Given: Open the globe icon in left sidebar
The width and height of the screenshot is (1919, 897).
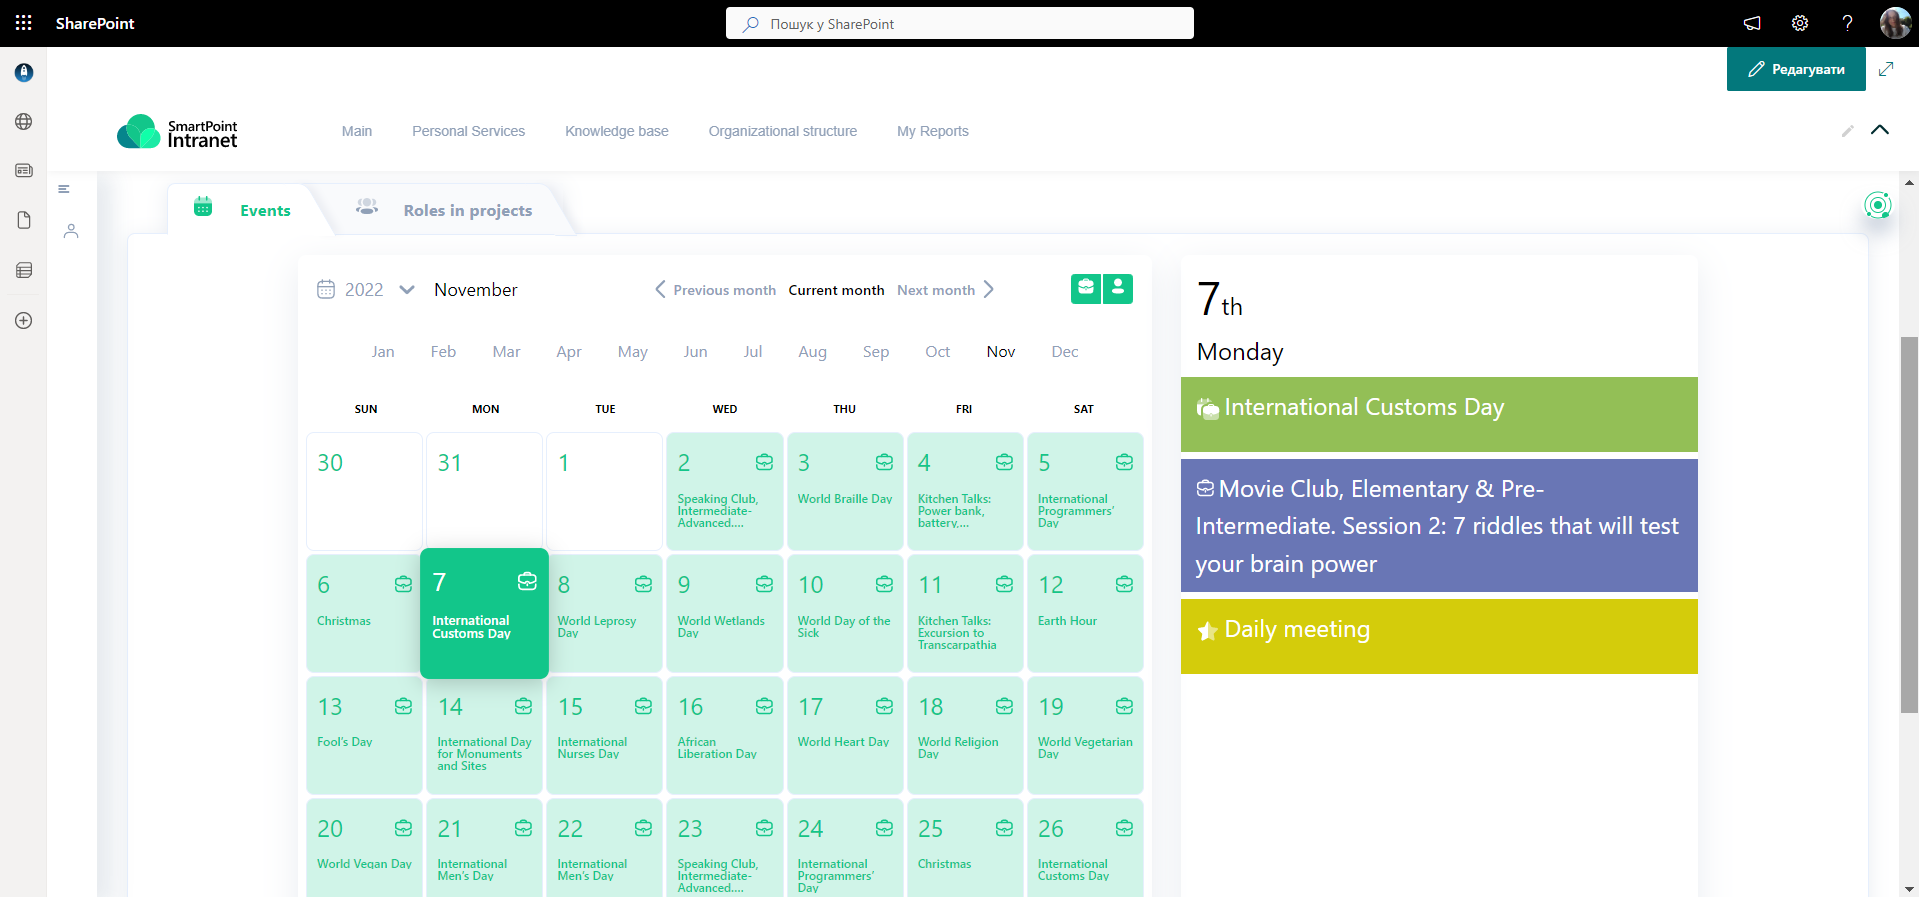Looking at the screenshot, I should pos(24,122).
